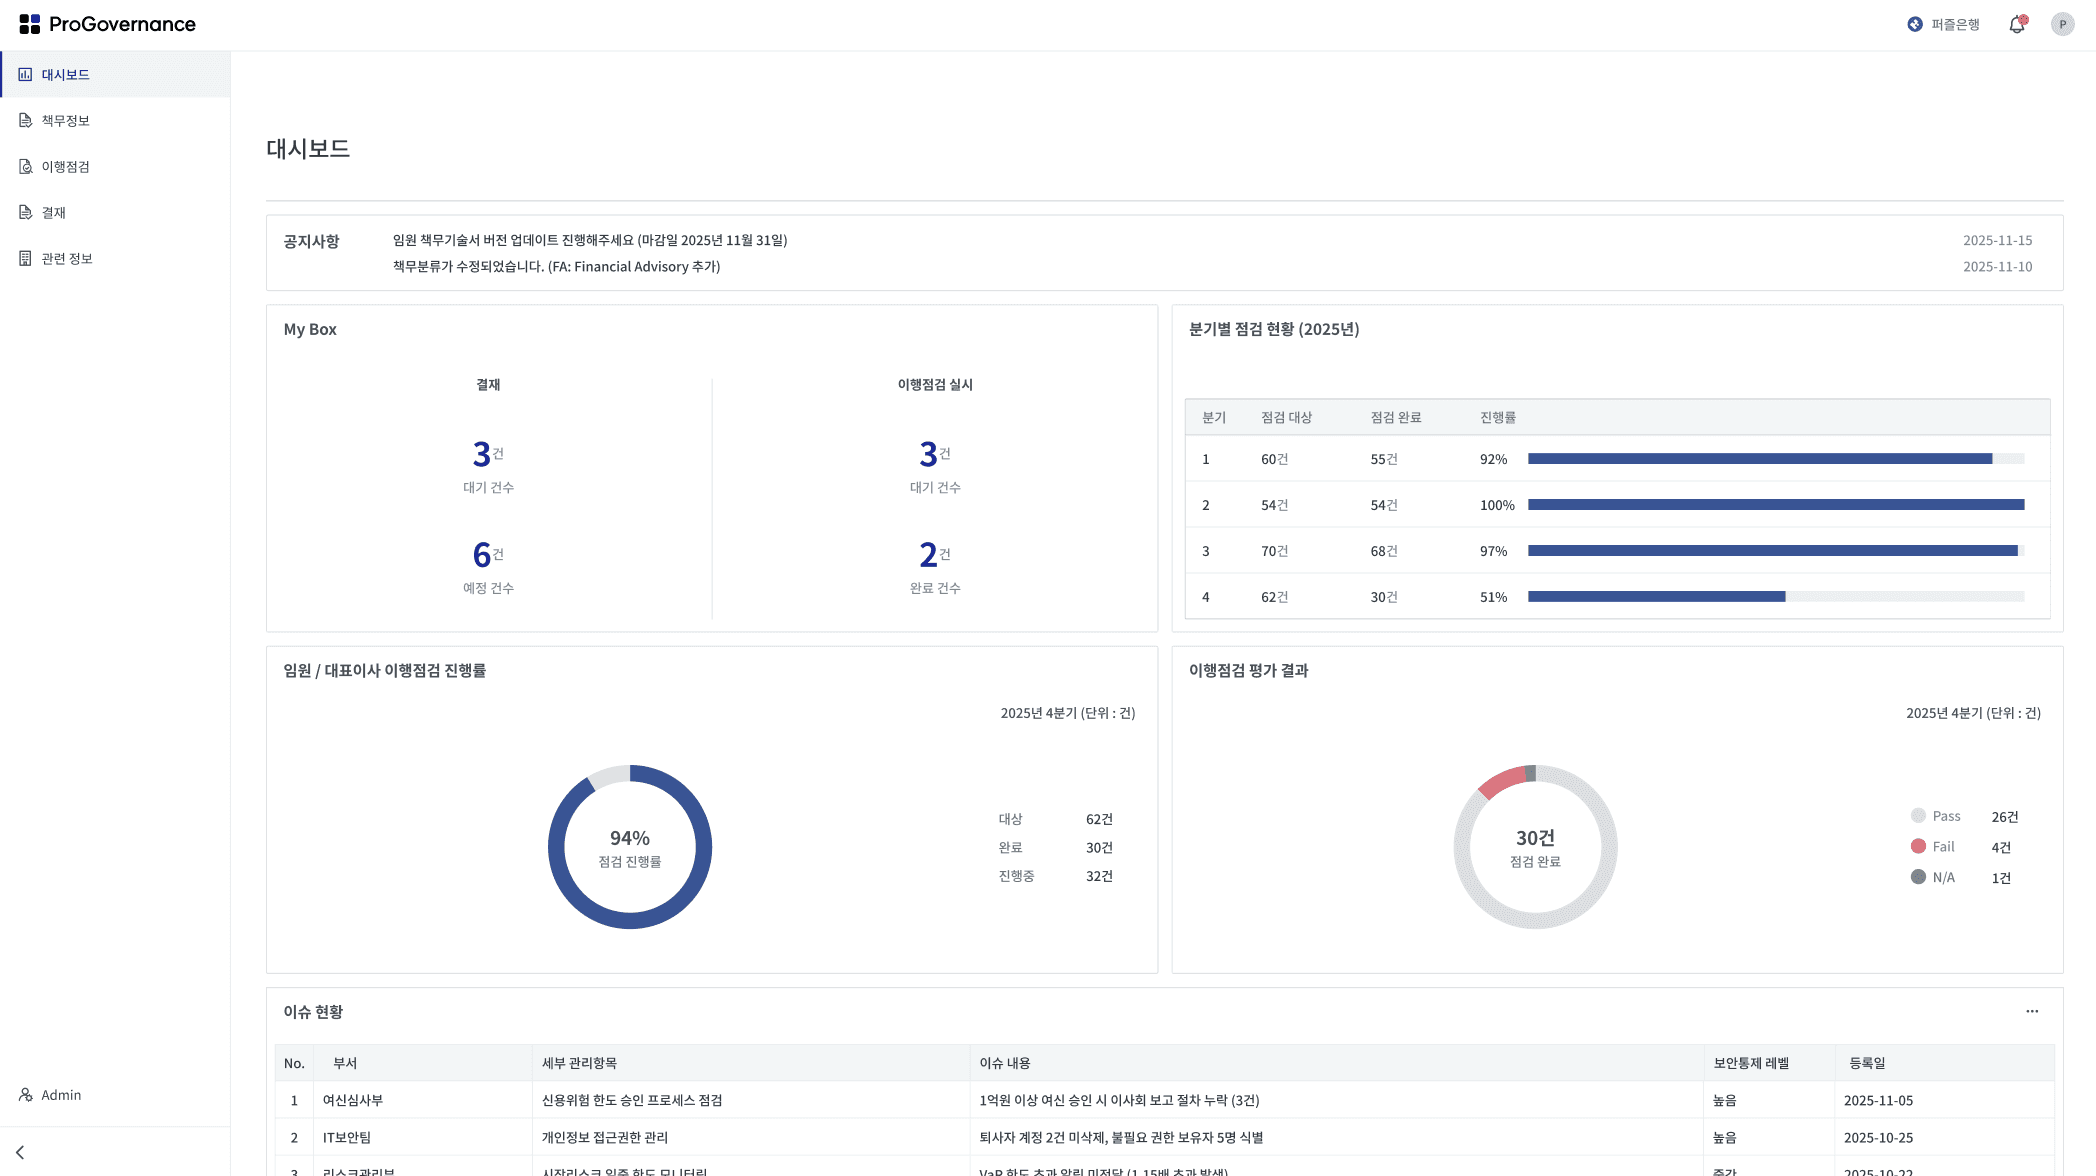Click the 이행점검 inspection icon
2096x1176 pixels.
tap(25, 167)
